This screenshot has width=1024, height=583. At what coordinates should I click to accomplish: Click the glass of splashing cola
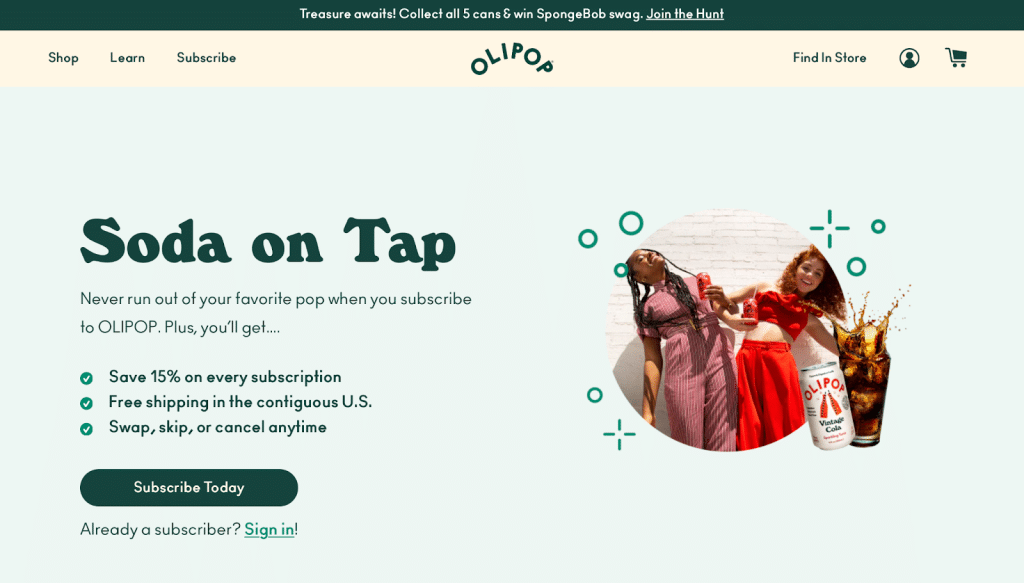[865, 372]
